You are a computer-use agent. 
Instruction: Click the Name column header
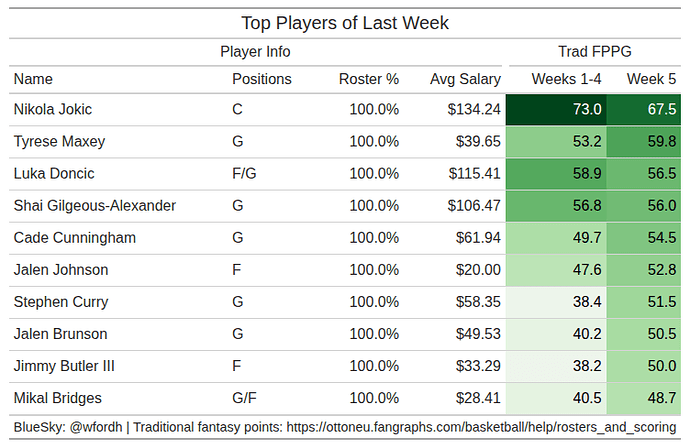coord(34,79)
